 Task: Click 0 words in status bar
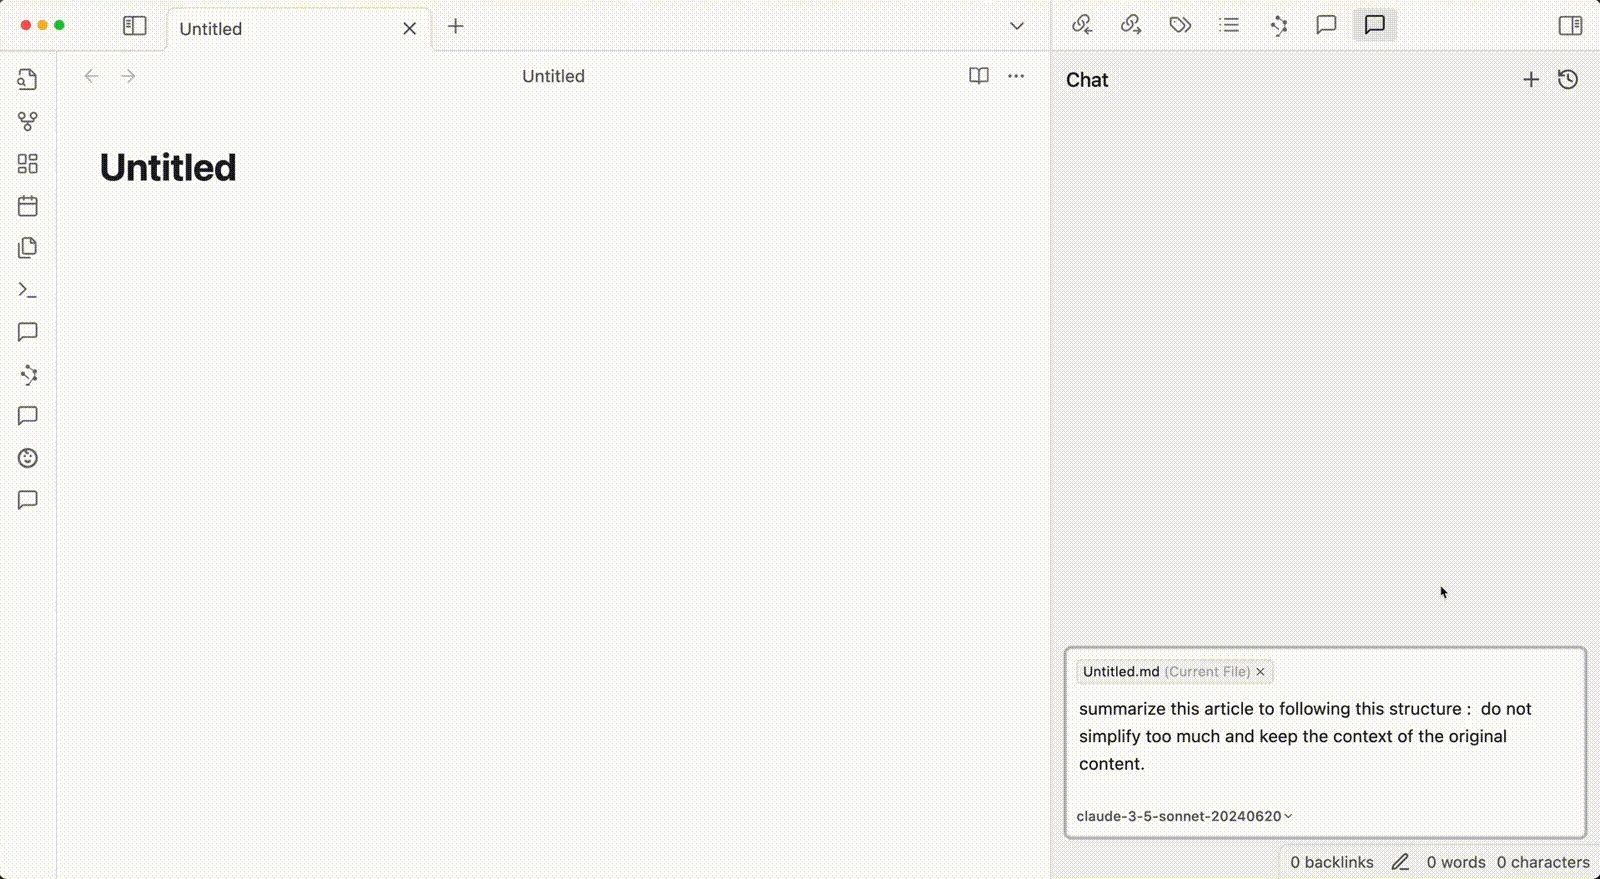pyautogui.click(x=1455, y=862)
